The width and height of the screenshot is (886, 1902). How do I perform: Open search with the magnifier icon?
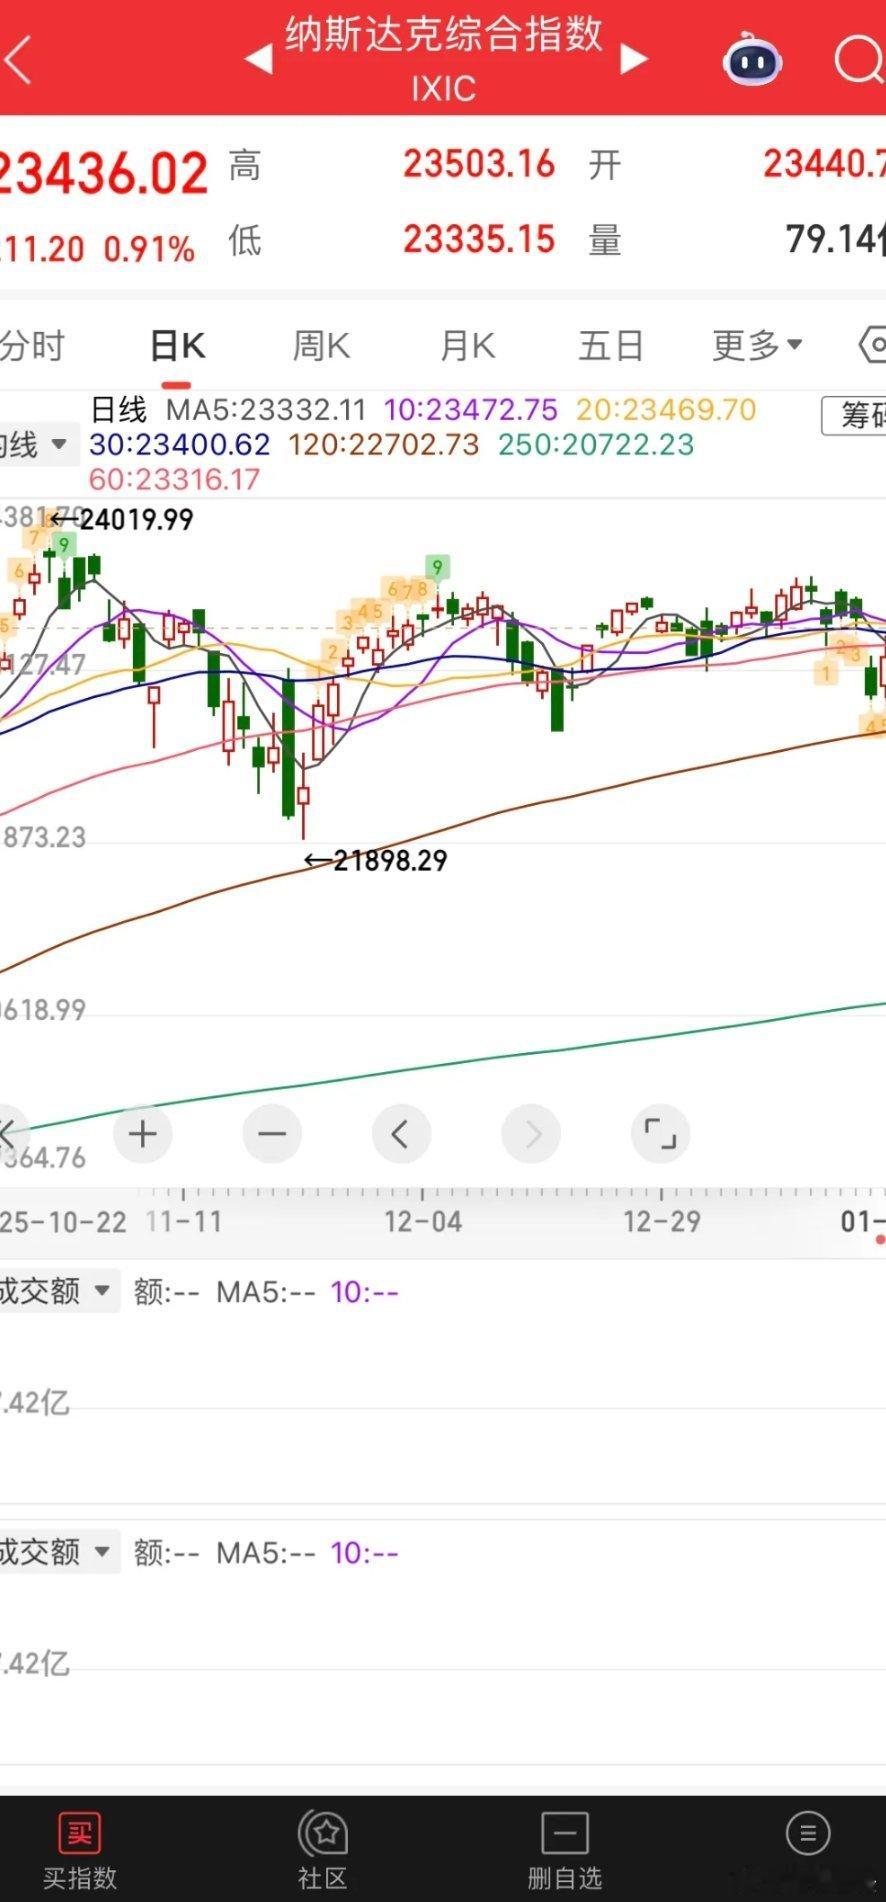click(860, 60)
